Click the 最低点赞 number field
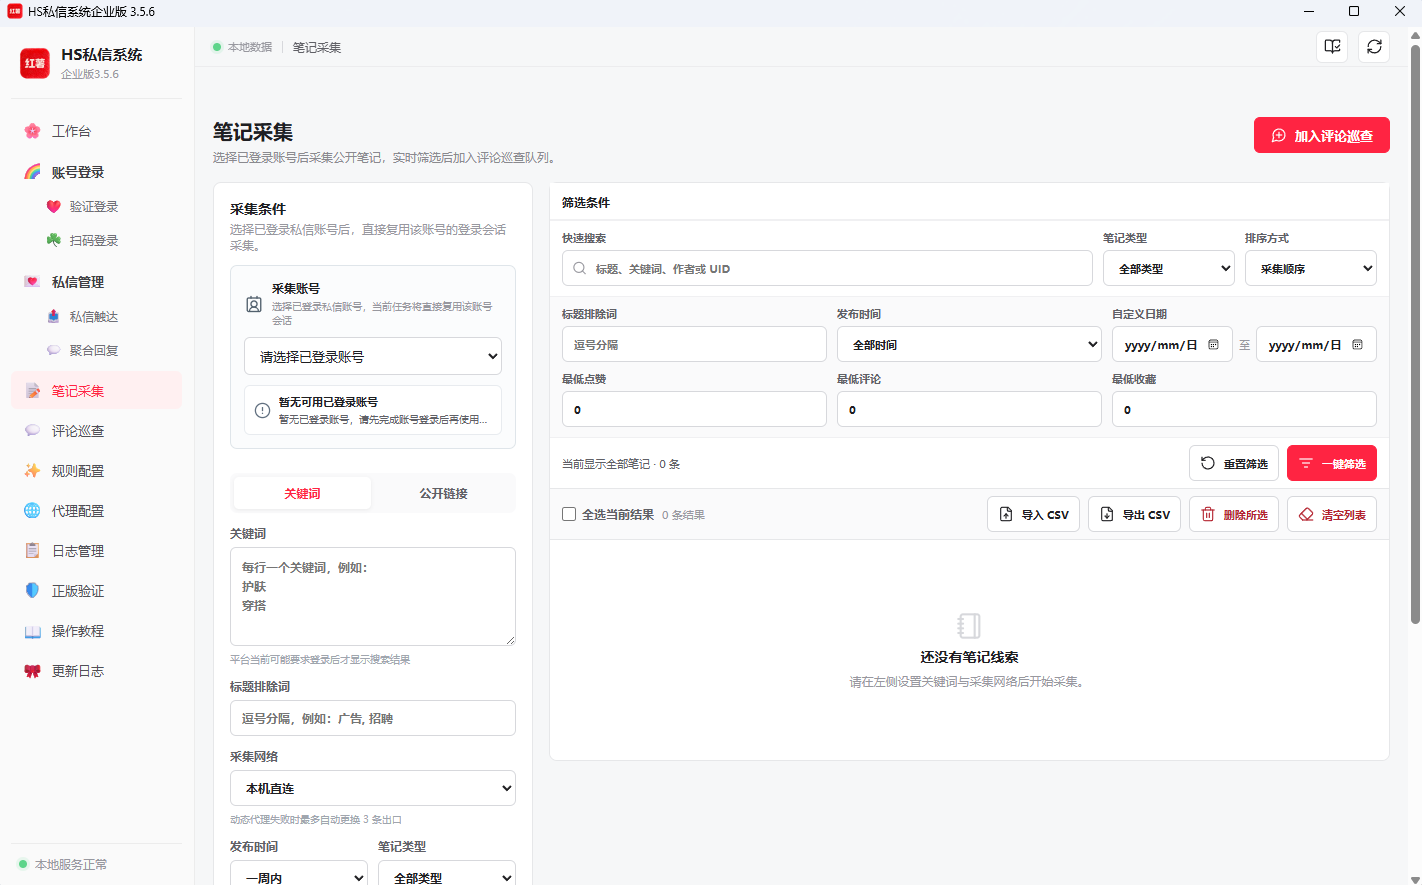The width and height of the screenshot is (1422, 885). coord(694,409)
